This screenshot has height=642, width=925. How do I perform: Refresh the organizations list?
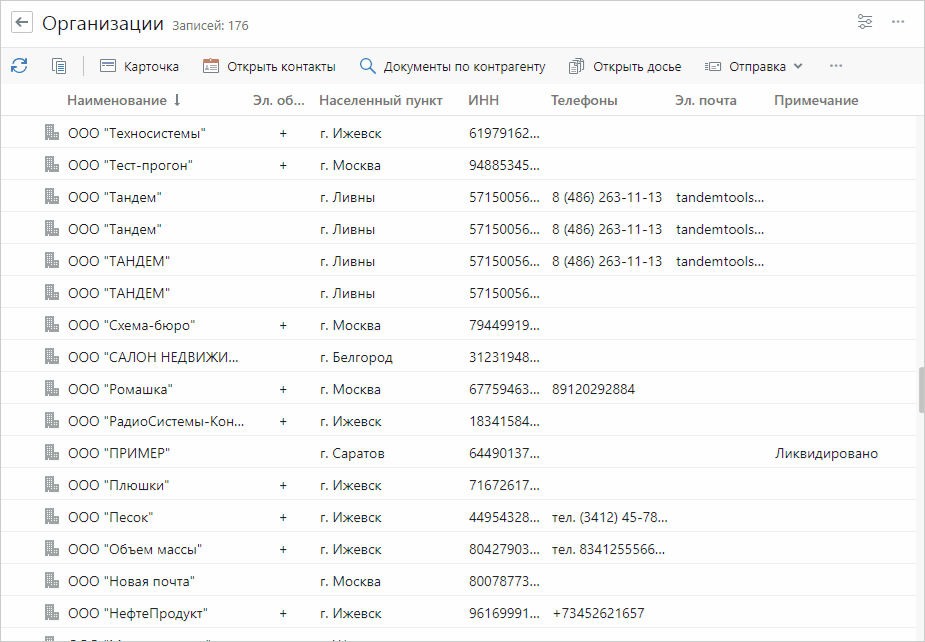(19, 66)
